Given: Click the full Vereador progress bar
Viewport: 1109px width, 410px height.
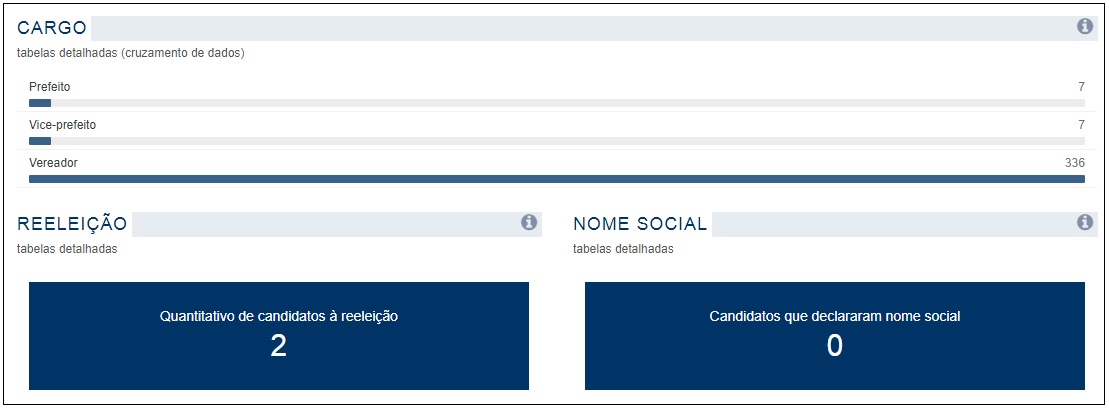Looking at the screenshot, I should (557, 179).
